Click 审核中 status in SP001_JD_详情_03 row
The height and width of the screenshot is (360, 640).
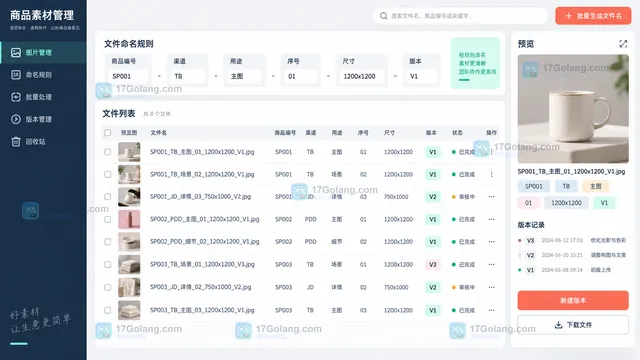pos(463,197)
